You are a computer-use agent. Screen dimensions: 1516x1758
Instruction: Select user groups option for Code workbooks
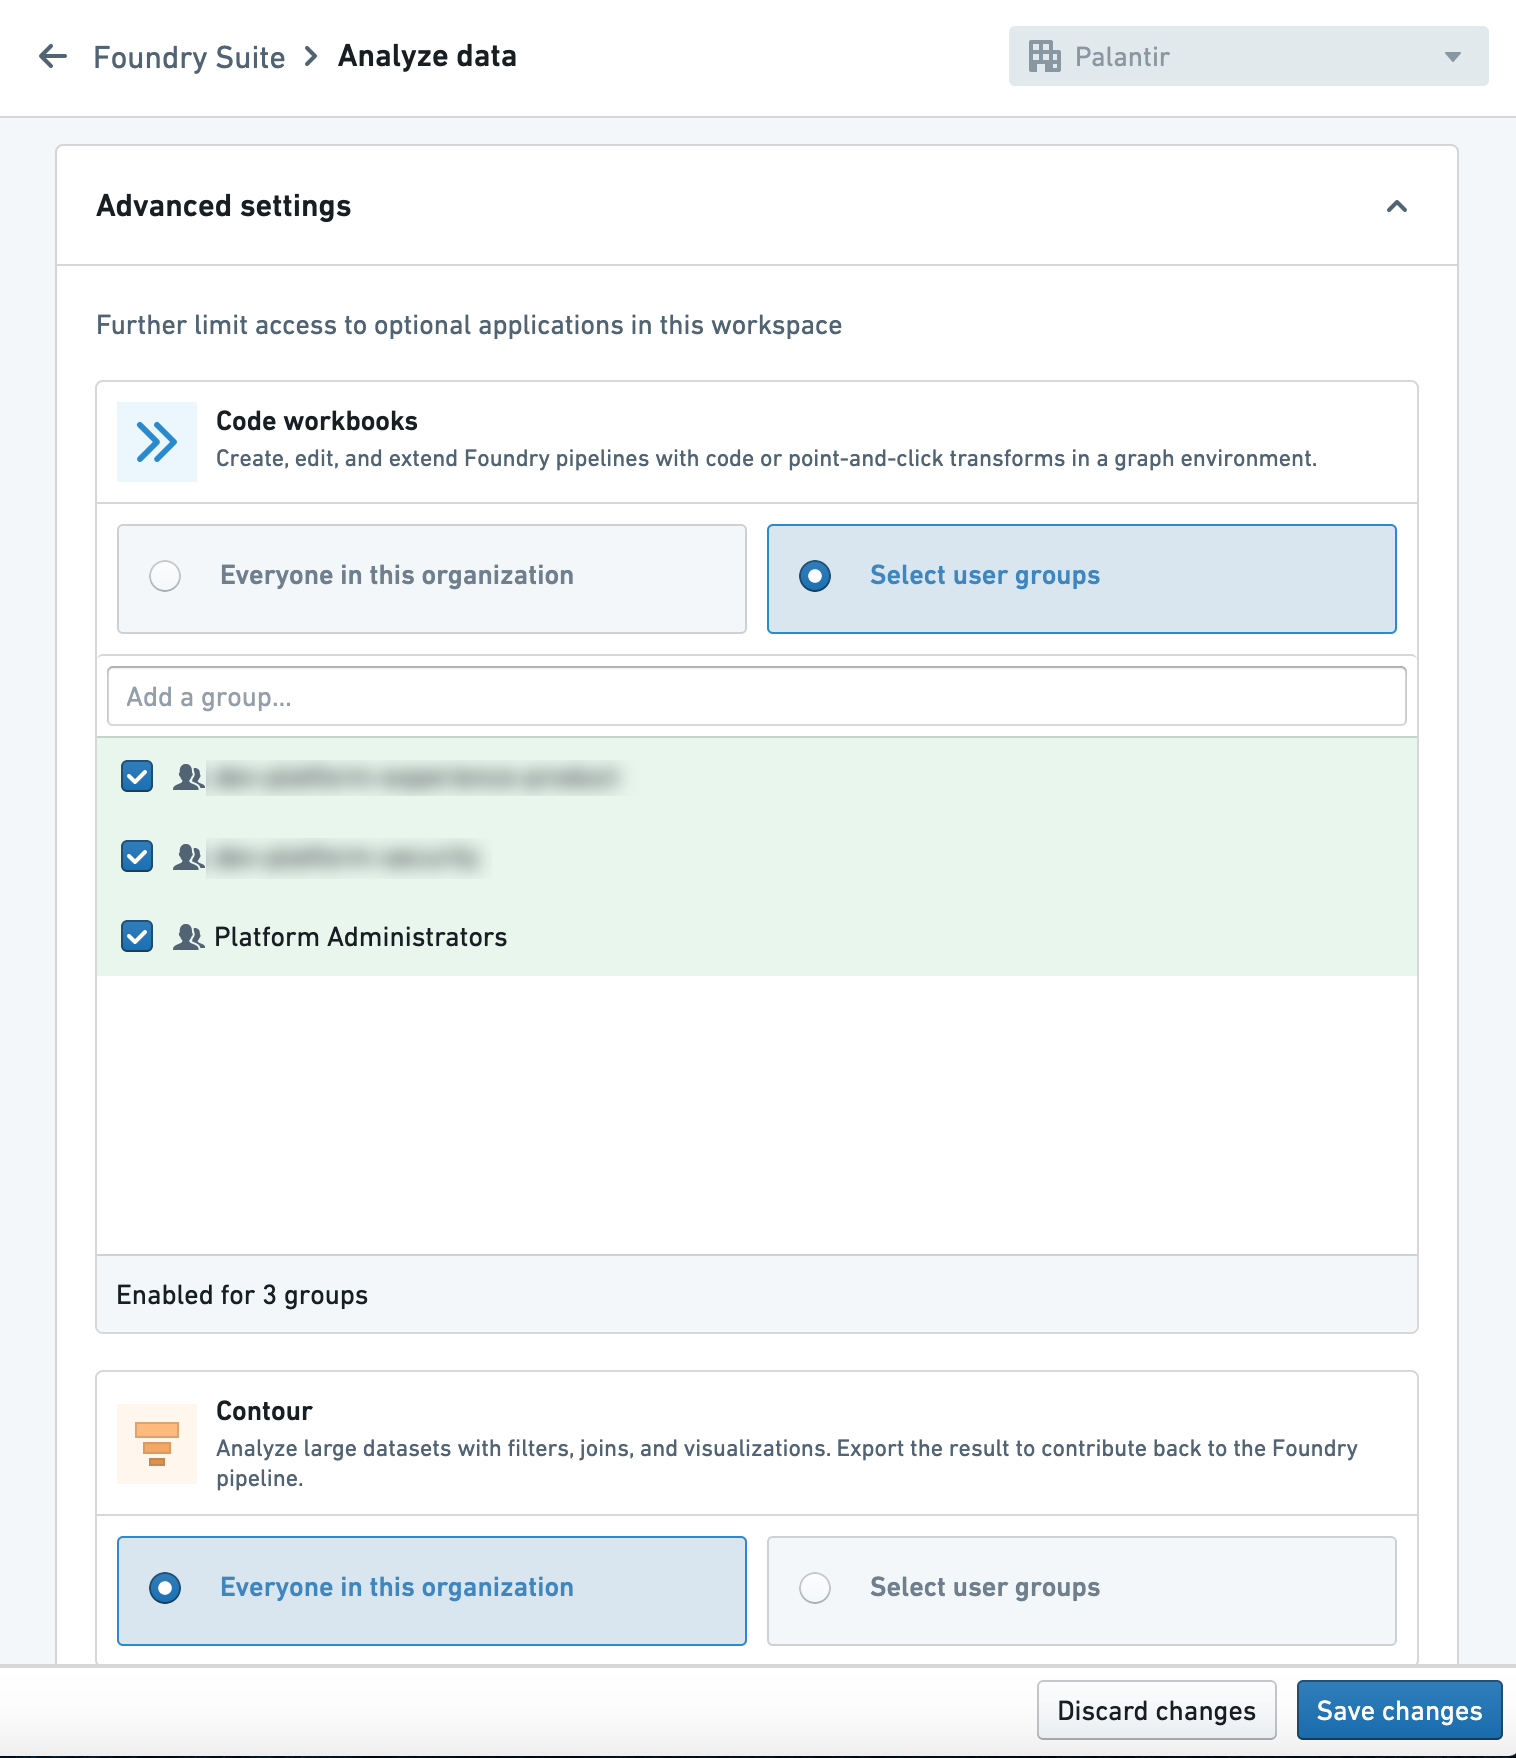[x=1081, y=579]
